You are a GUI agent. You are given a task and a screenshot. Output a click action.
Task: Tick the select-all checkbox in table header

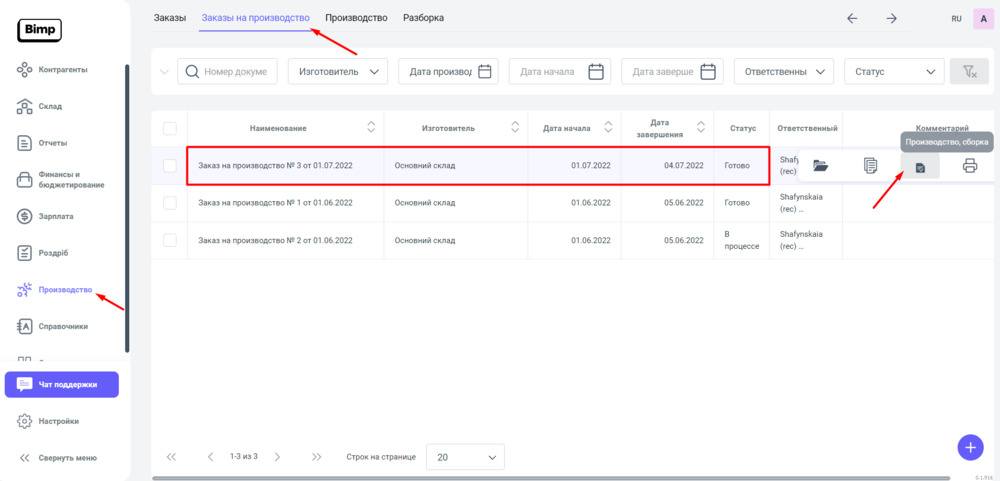[x=170, y=128]
